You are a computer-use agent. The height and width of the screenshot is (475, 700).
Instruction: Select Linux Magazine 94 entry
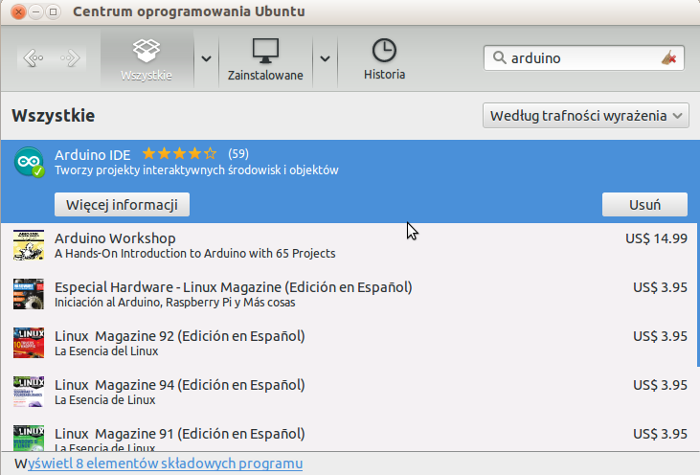[x=349, y=392]
